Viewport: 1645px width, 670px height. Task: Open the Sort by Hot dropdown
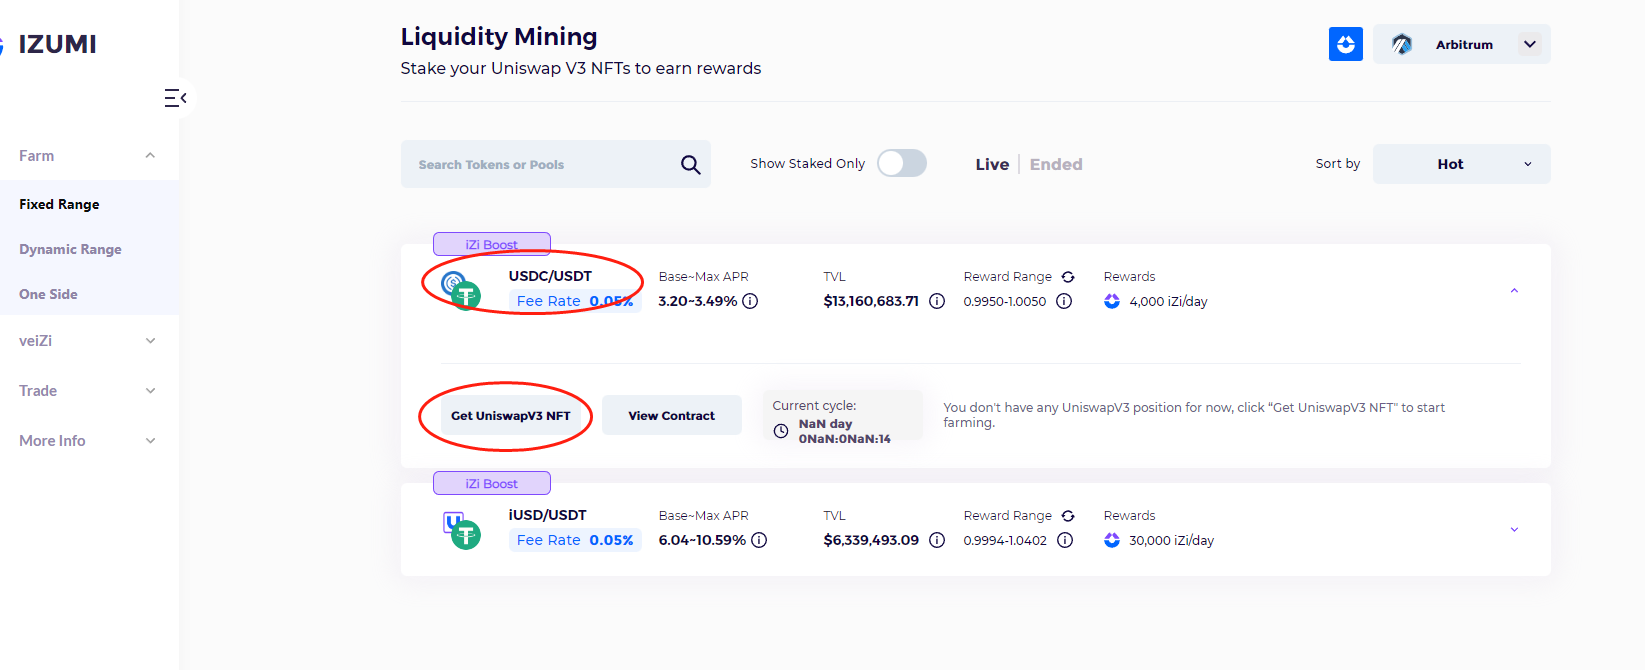(1461, 164)
